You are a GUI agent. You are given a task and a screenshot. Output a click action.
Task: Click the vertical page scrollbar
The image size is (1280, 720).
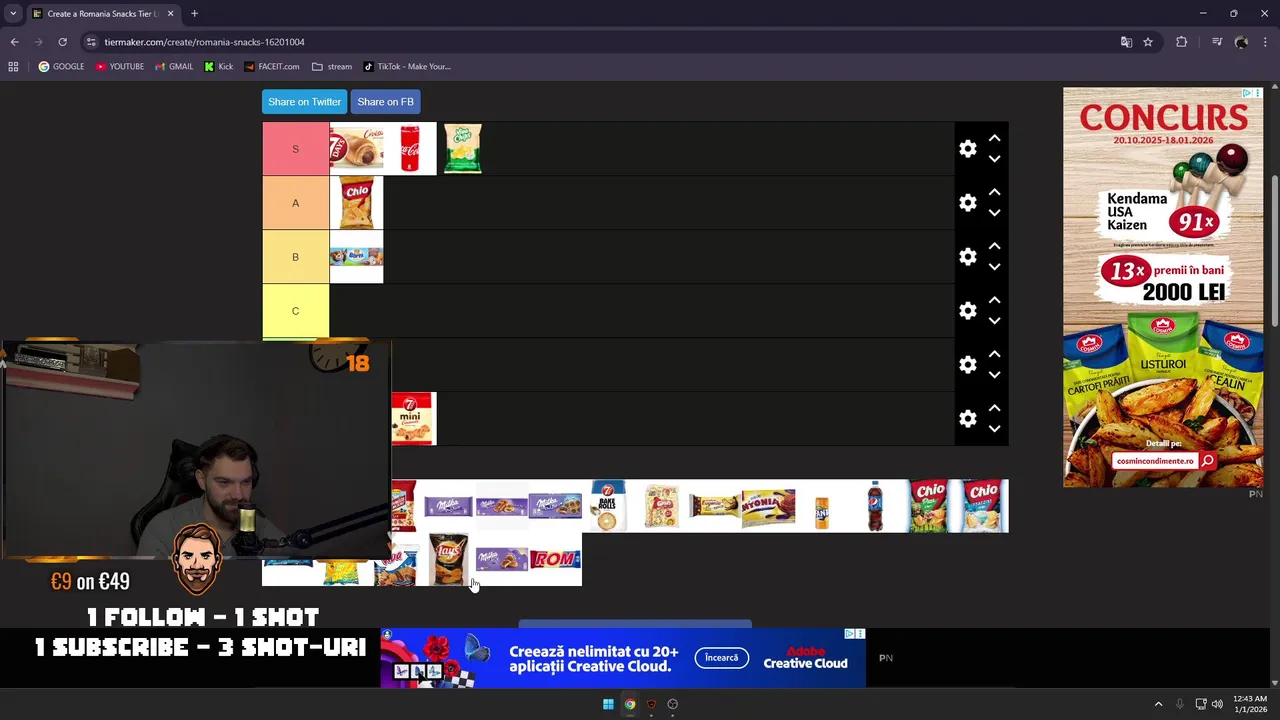point(1274,250)
